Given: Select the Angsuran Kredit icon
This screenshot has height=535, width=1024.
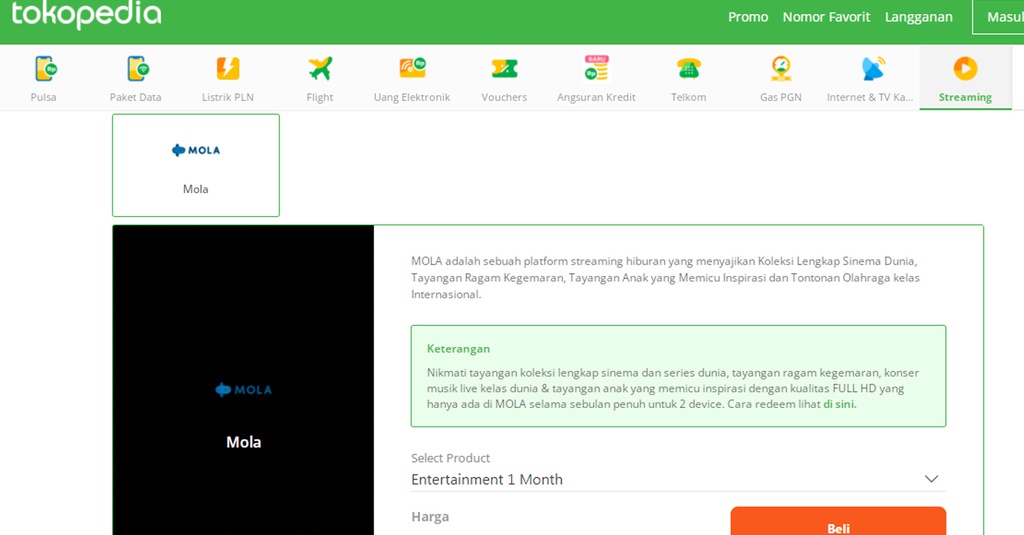Looking at the screenshot, I should pos(596,69).
